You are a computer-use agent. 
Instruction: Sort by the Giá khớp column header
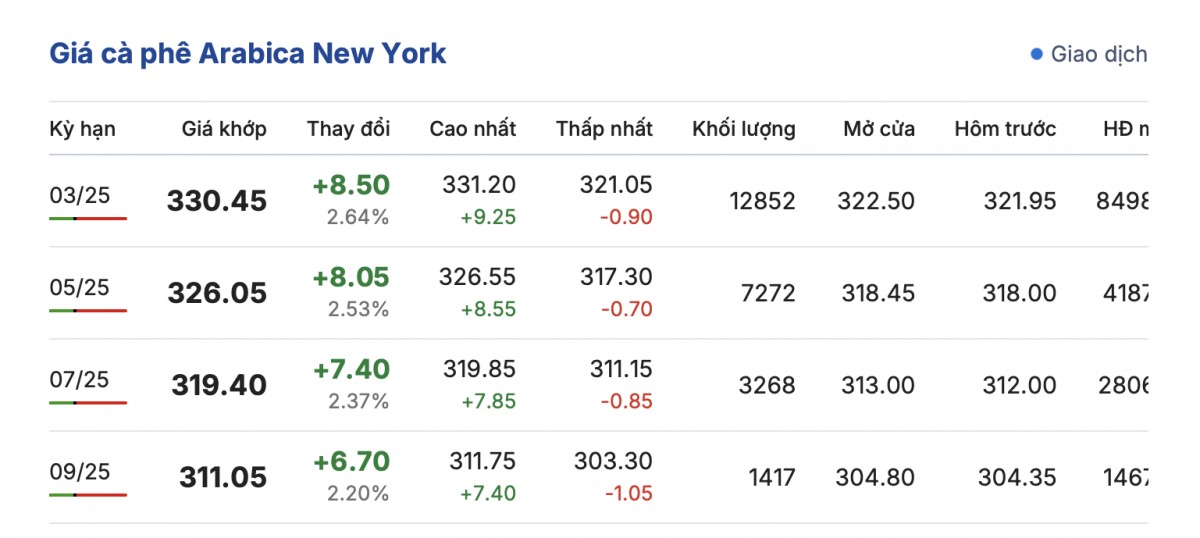click(x=224, y=129)
